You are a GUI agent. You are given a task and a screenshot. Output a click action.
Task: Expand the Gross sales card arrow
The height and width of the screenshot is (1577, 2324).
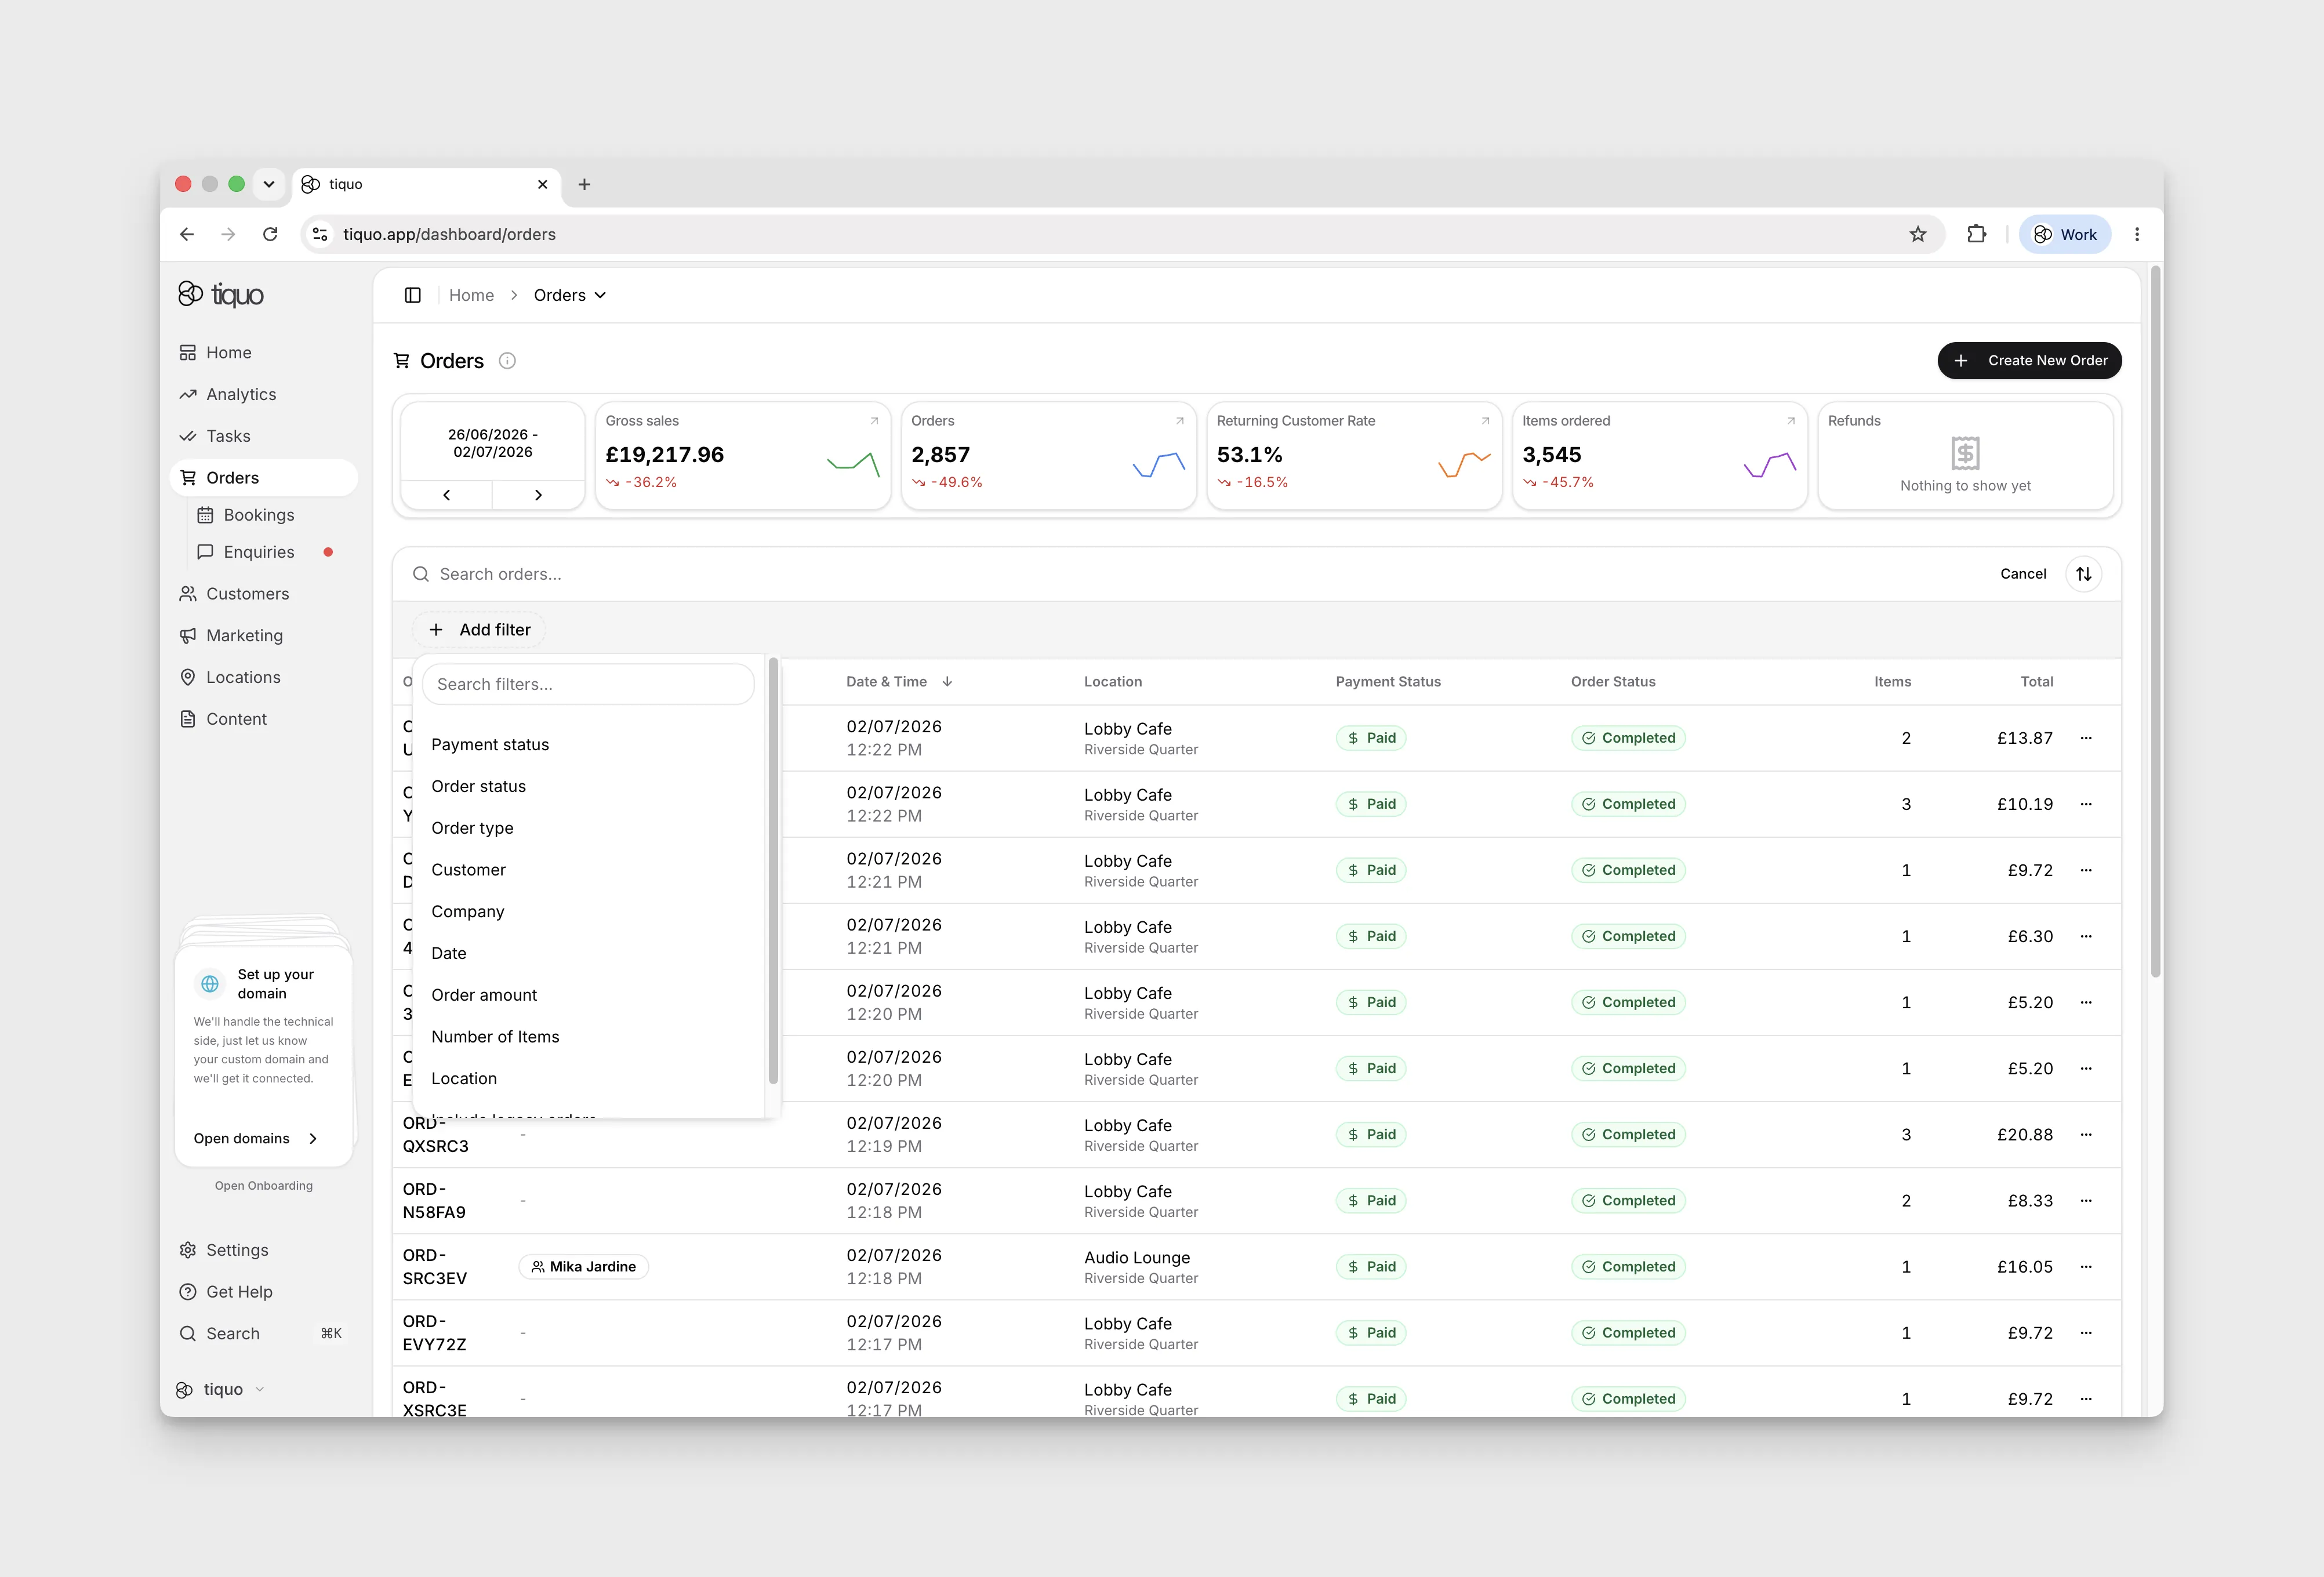click(874, 421)
